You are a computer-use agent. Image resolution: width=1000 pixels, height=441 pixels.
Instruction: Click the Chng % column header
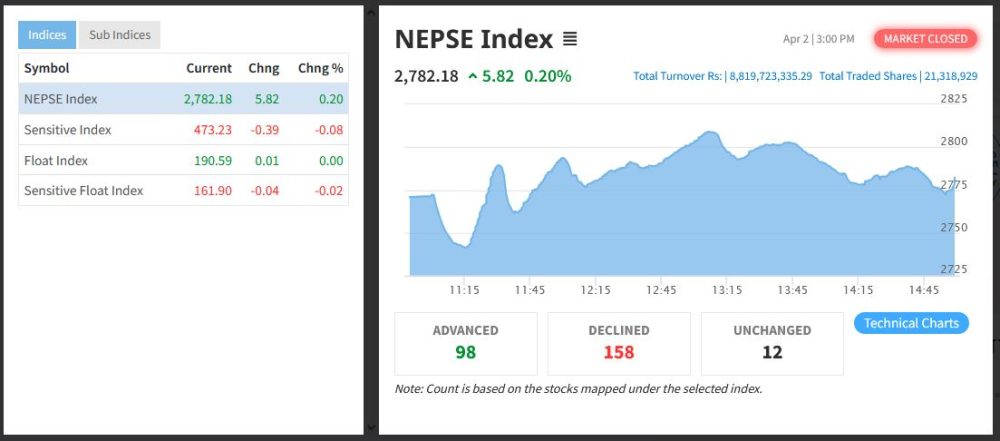tap(320, 68)
